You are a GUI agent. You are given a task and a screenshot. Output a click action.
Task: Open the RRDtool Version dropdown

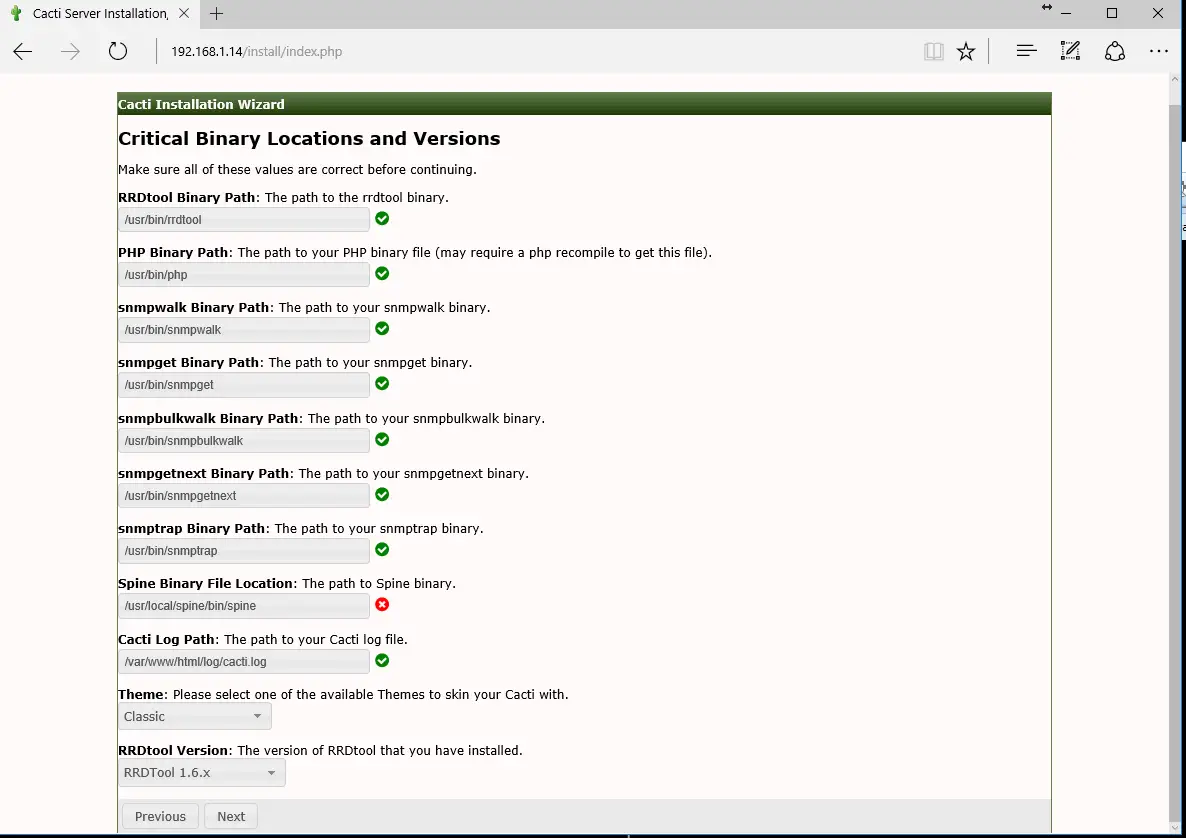coord(201,772)
